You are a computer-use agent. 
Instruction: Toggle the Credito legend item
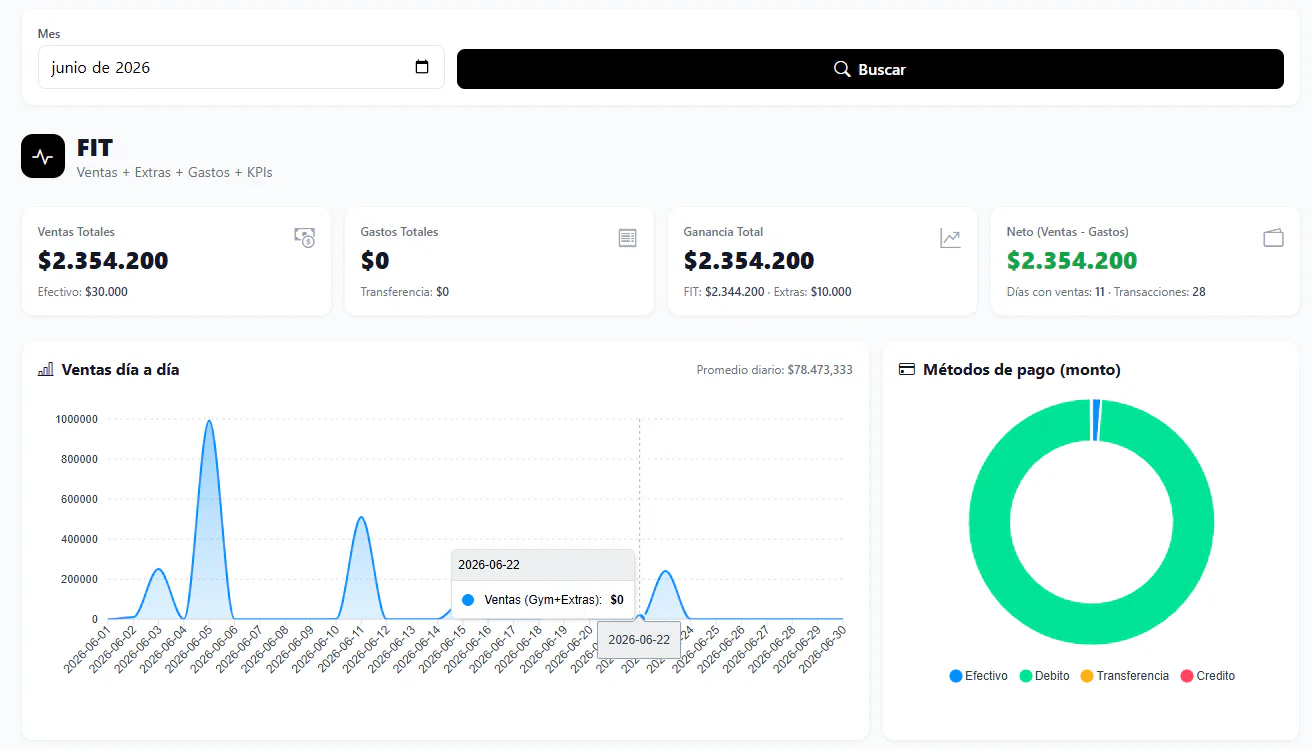point(1208,676)
